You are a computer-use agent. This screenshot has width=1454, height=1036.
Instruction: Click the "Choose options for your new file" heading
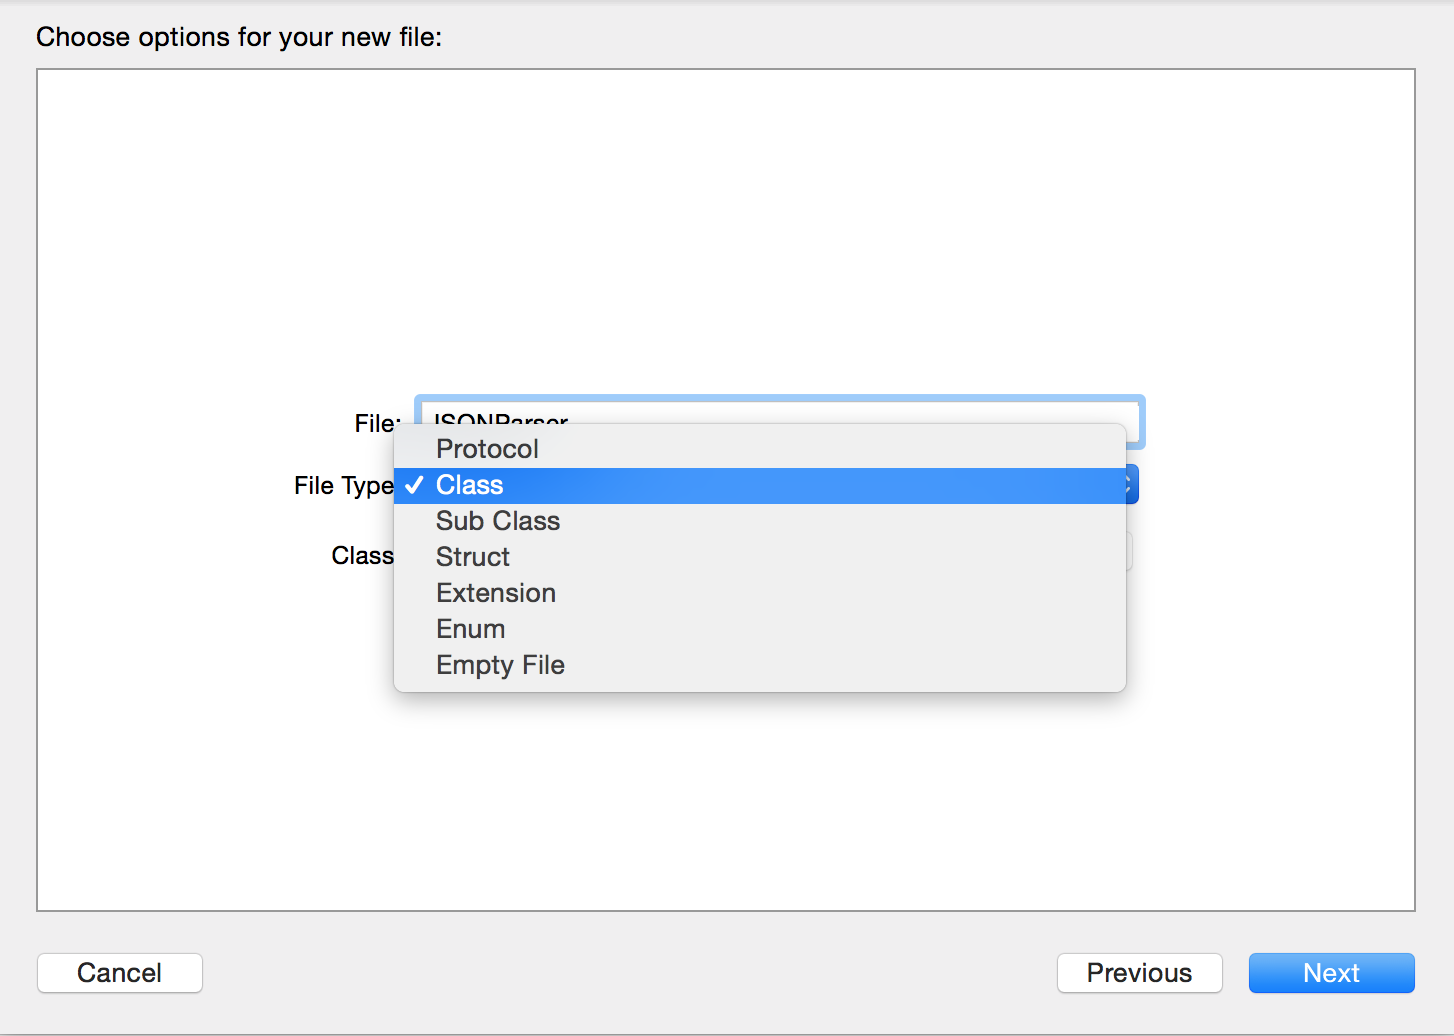coord(239,37)
